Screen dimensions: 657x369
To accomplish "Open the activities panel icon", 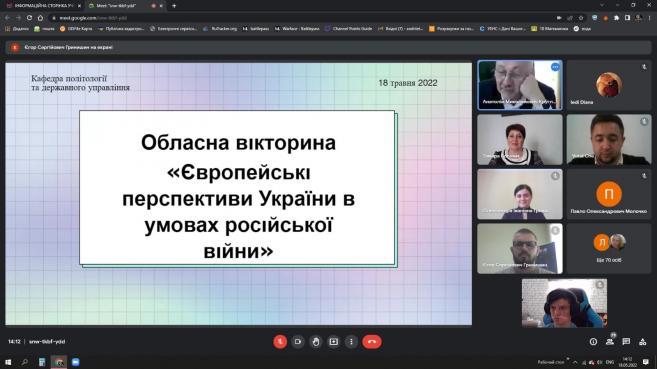I will (x=642, y=342).
